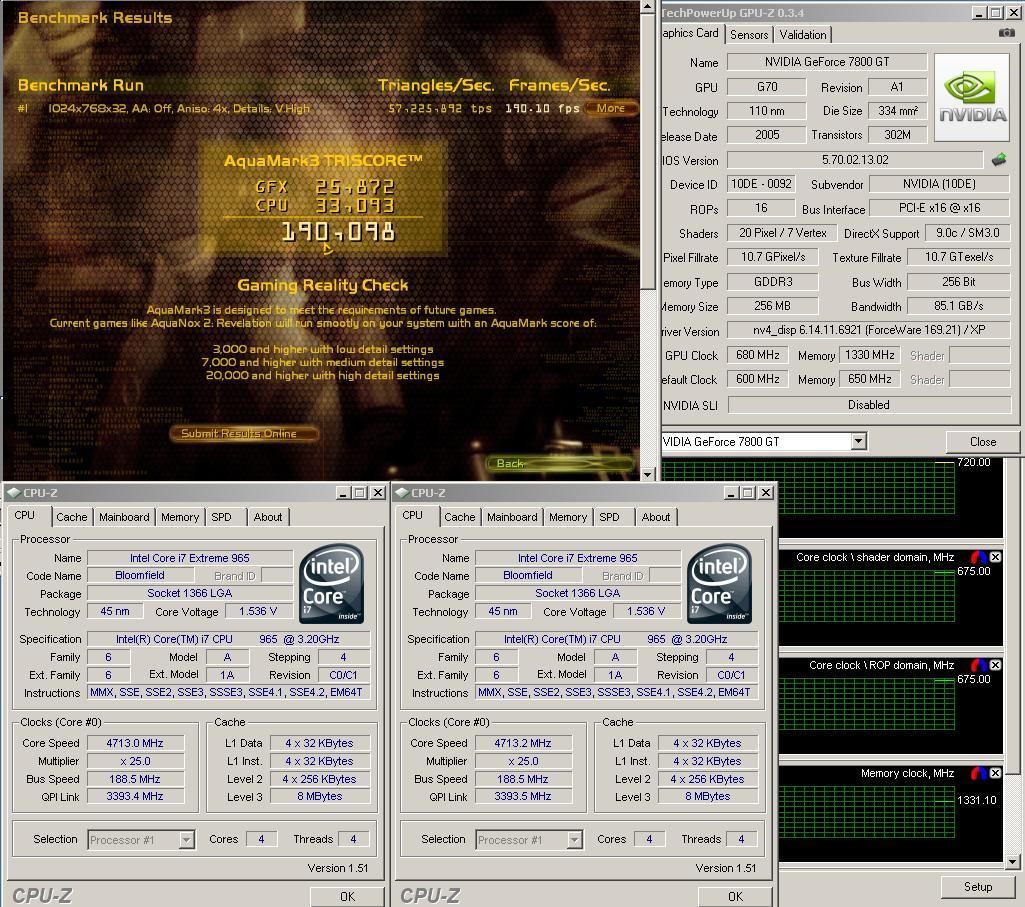Open About tab in right CPU-Z window

[656, 517]
